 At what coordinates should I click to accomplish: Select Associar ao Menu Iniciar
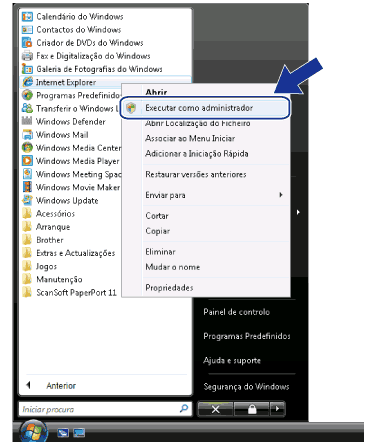click(190, 138)
